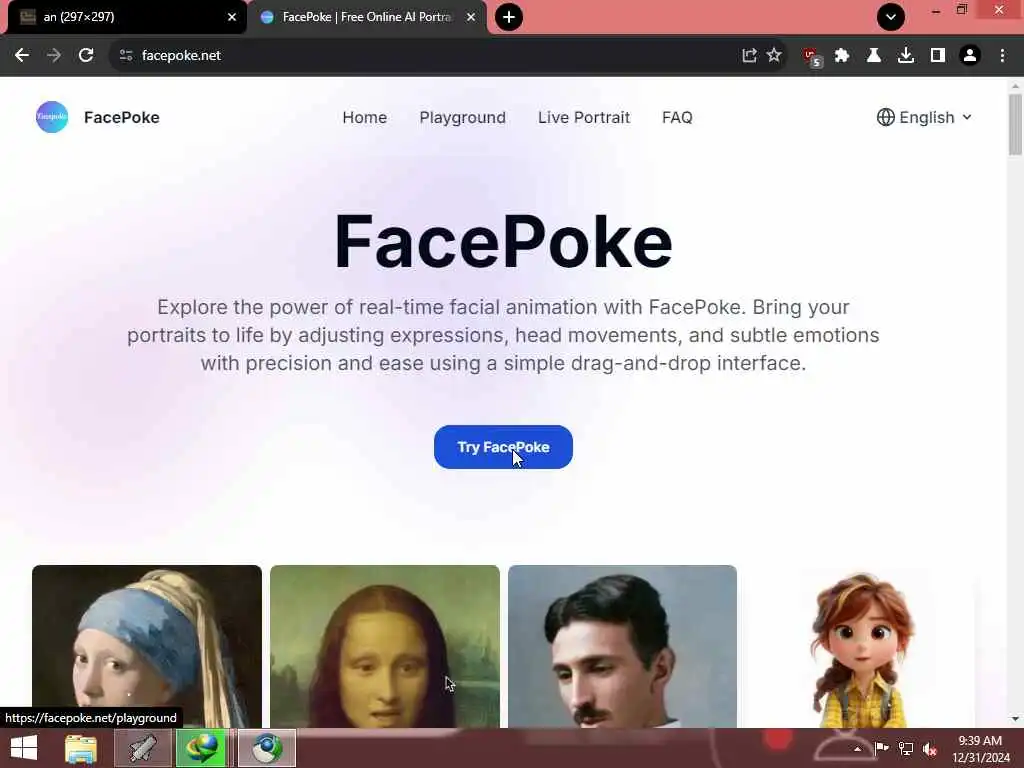The image size is (1024, 768).
Task: Click the address bar showing facepoke.net
Action: tap(431, 56)
